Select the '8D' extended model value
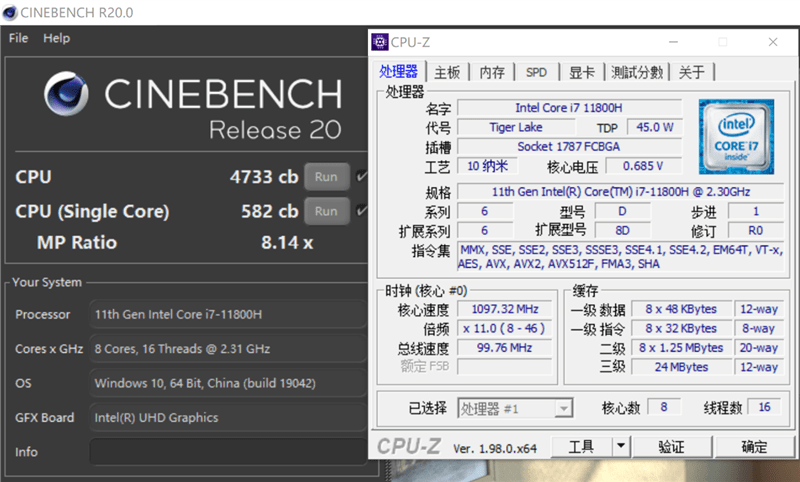Screen dimensions: 800x482 pos(622,231)
